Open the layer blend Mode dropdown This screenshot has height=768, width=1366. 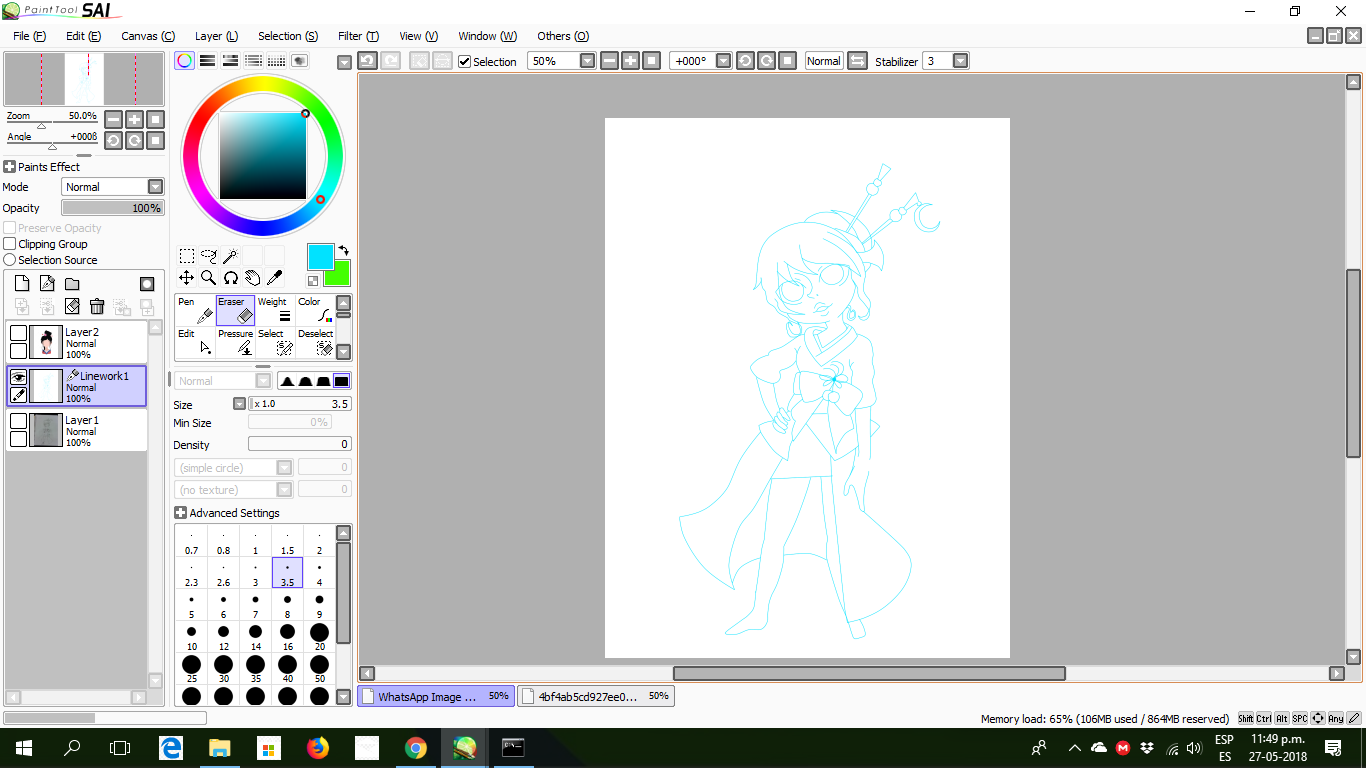tap(155, 187)
